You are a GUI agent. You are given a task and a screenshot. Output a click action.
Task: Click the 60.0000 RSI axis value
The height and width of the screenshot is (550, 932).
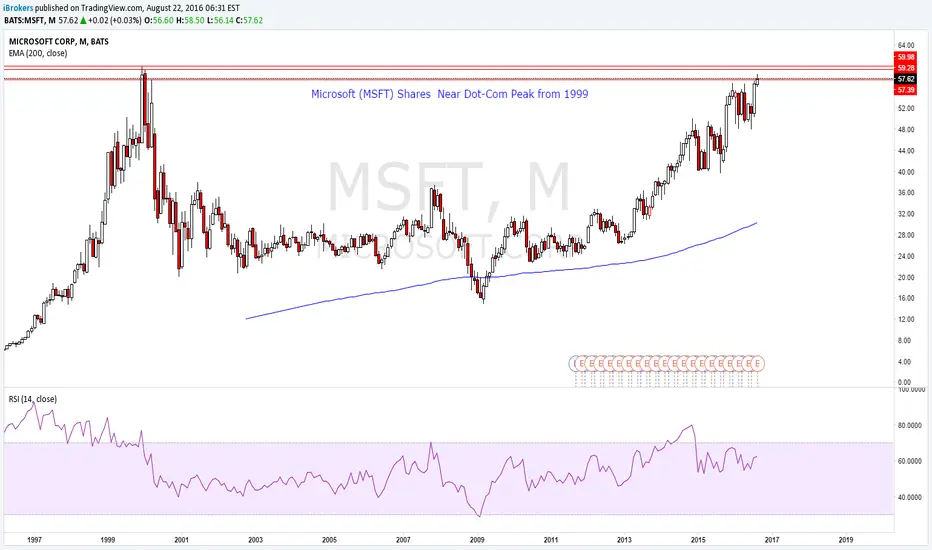[911, 461]
